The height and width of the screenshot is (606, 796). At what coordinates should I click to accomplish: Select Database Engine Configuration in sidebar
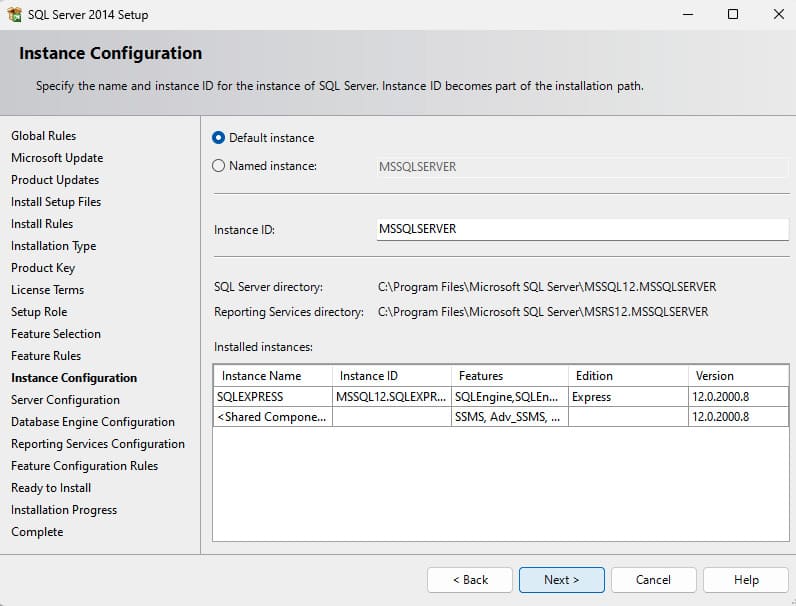[93, 422]
